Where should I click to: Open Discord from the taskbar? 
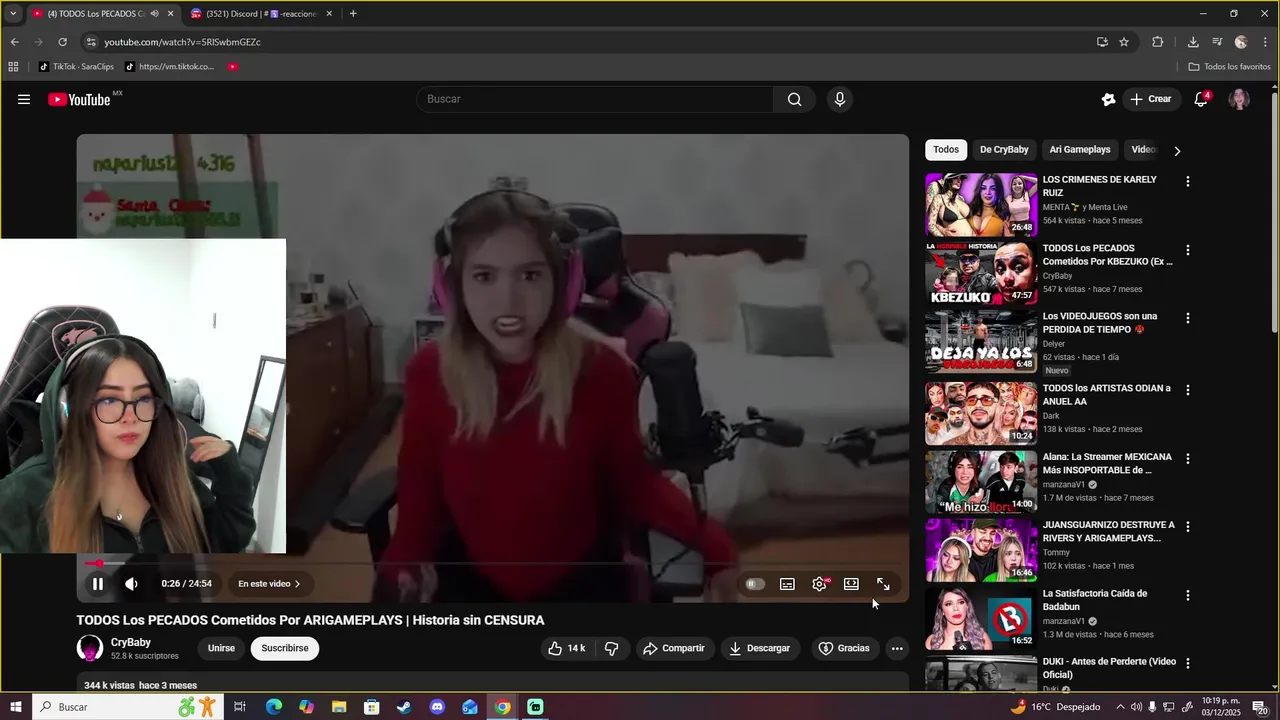pyautogui.click(x=437, y=707)
